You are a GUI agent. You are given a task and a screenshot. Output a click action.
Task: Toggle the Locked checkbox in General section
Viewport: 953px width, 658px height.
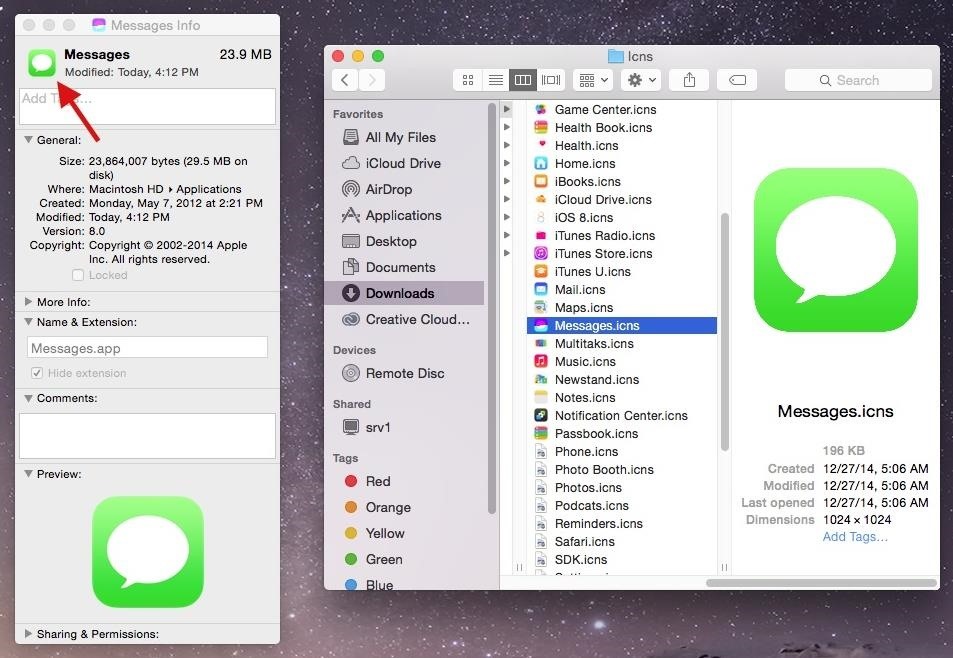click(77, 275)
